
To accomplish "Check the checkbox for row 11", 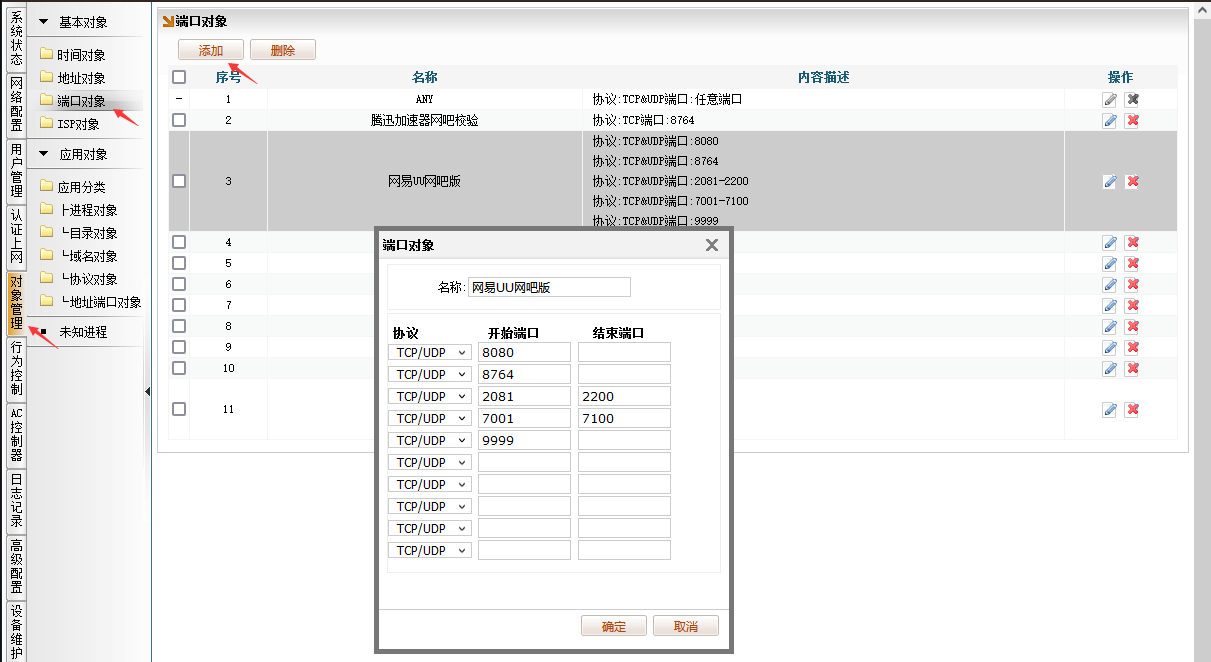I will click(x=179, y=409).
